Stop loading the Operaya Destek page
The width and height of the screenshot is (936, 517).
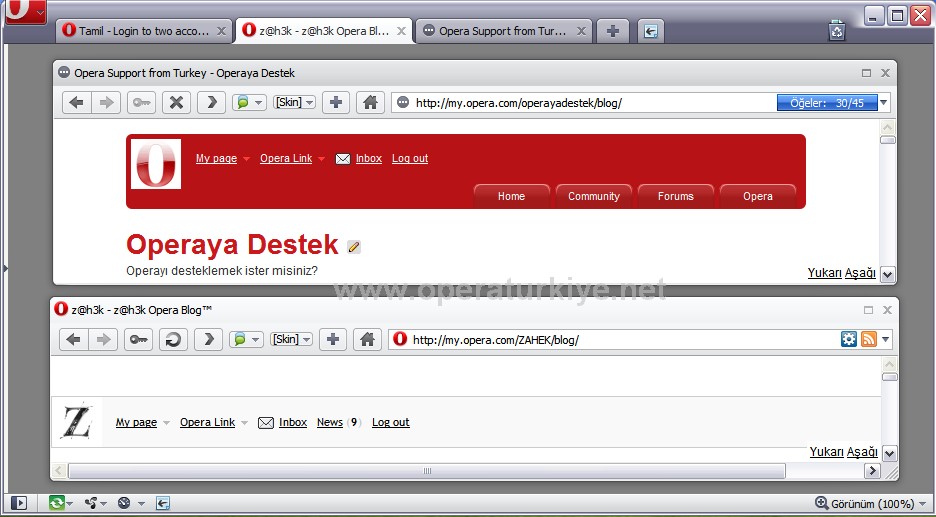176,103
